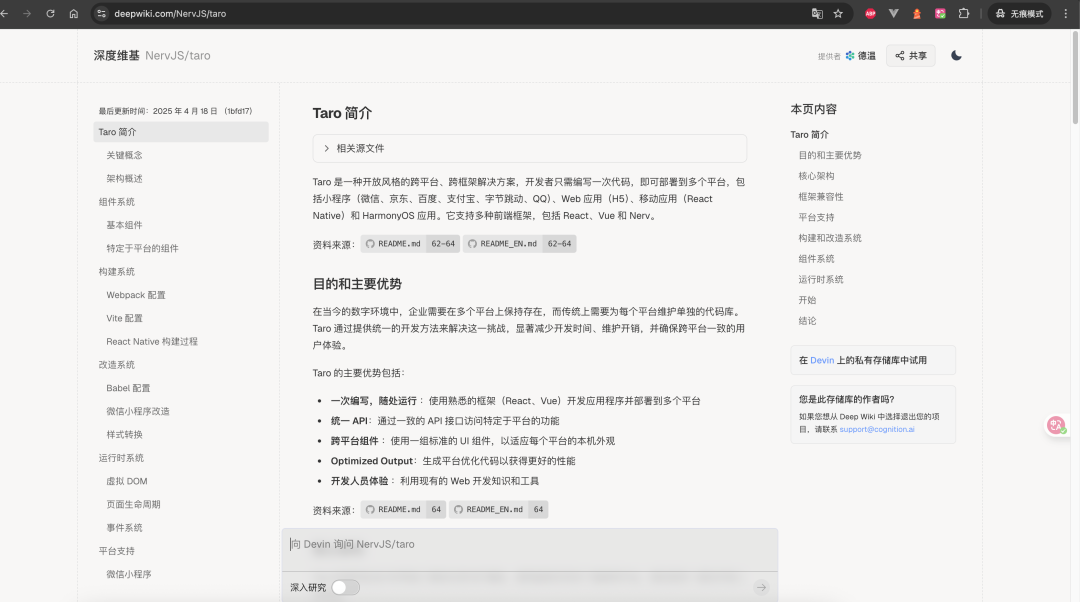The height and width of the screenshot is (602, 1080).
Task: Open 微信小程序 sidebar page
Action: click(129, 574)
